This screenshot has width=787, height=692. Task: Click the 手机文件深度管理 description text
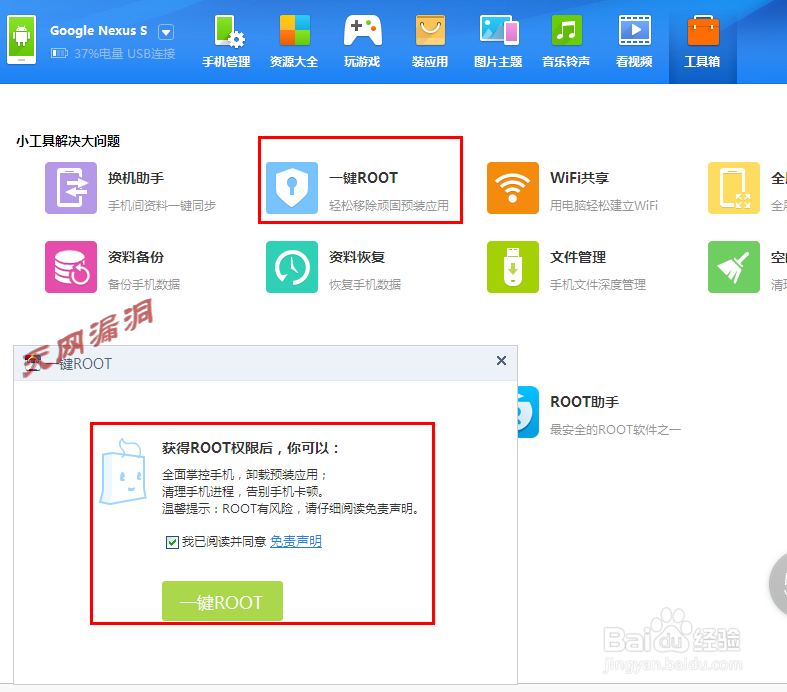[x=598, y=285]
